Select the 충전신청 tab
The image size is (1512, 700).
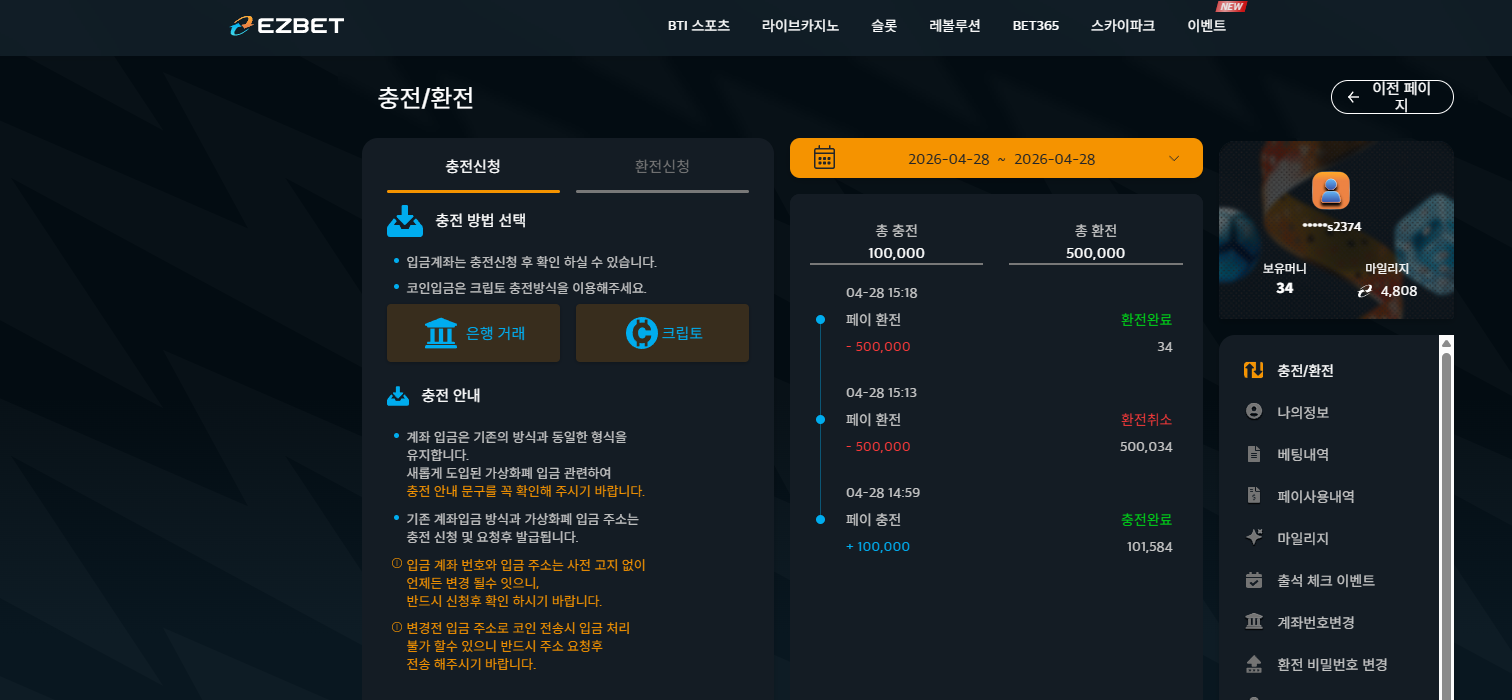point(473,166)
